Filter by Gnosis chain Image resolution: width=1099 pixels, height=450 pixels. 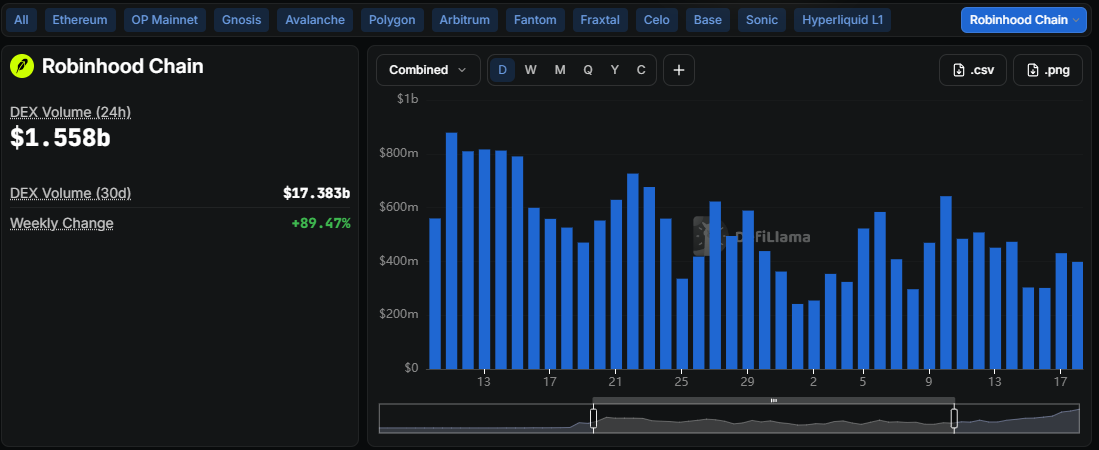click(241, 20)
